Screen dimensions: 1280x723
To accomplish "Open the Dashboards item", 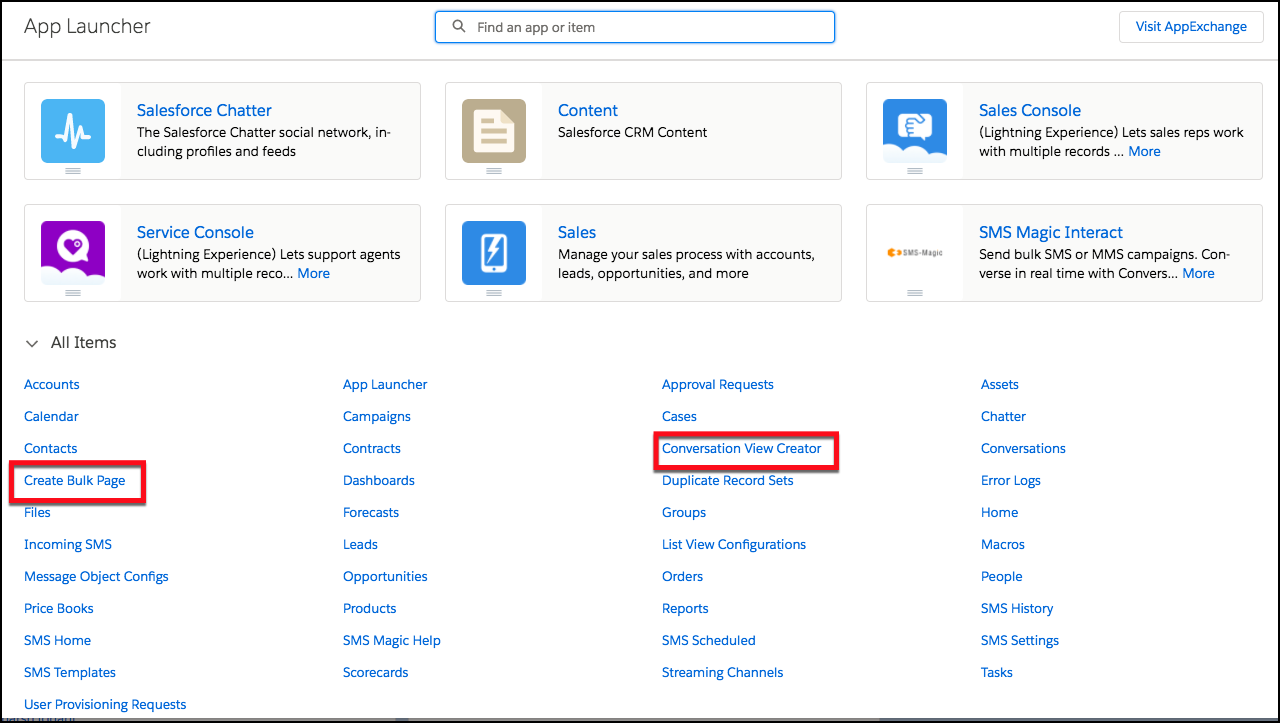I will pyautogui.click(x=379, y=481).
